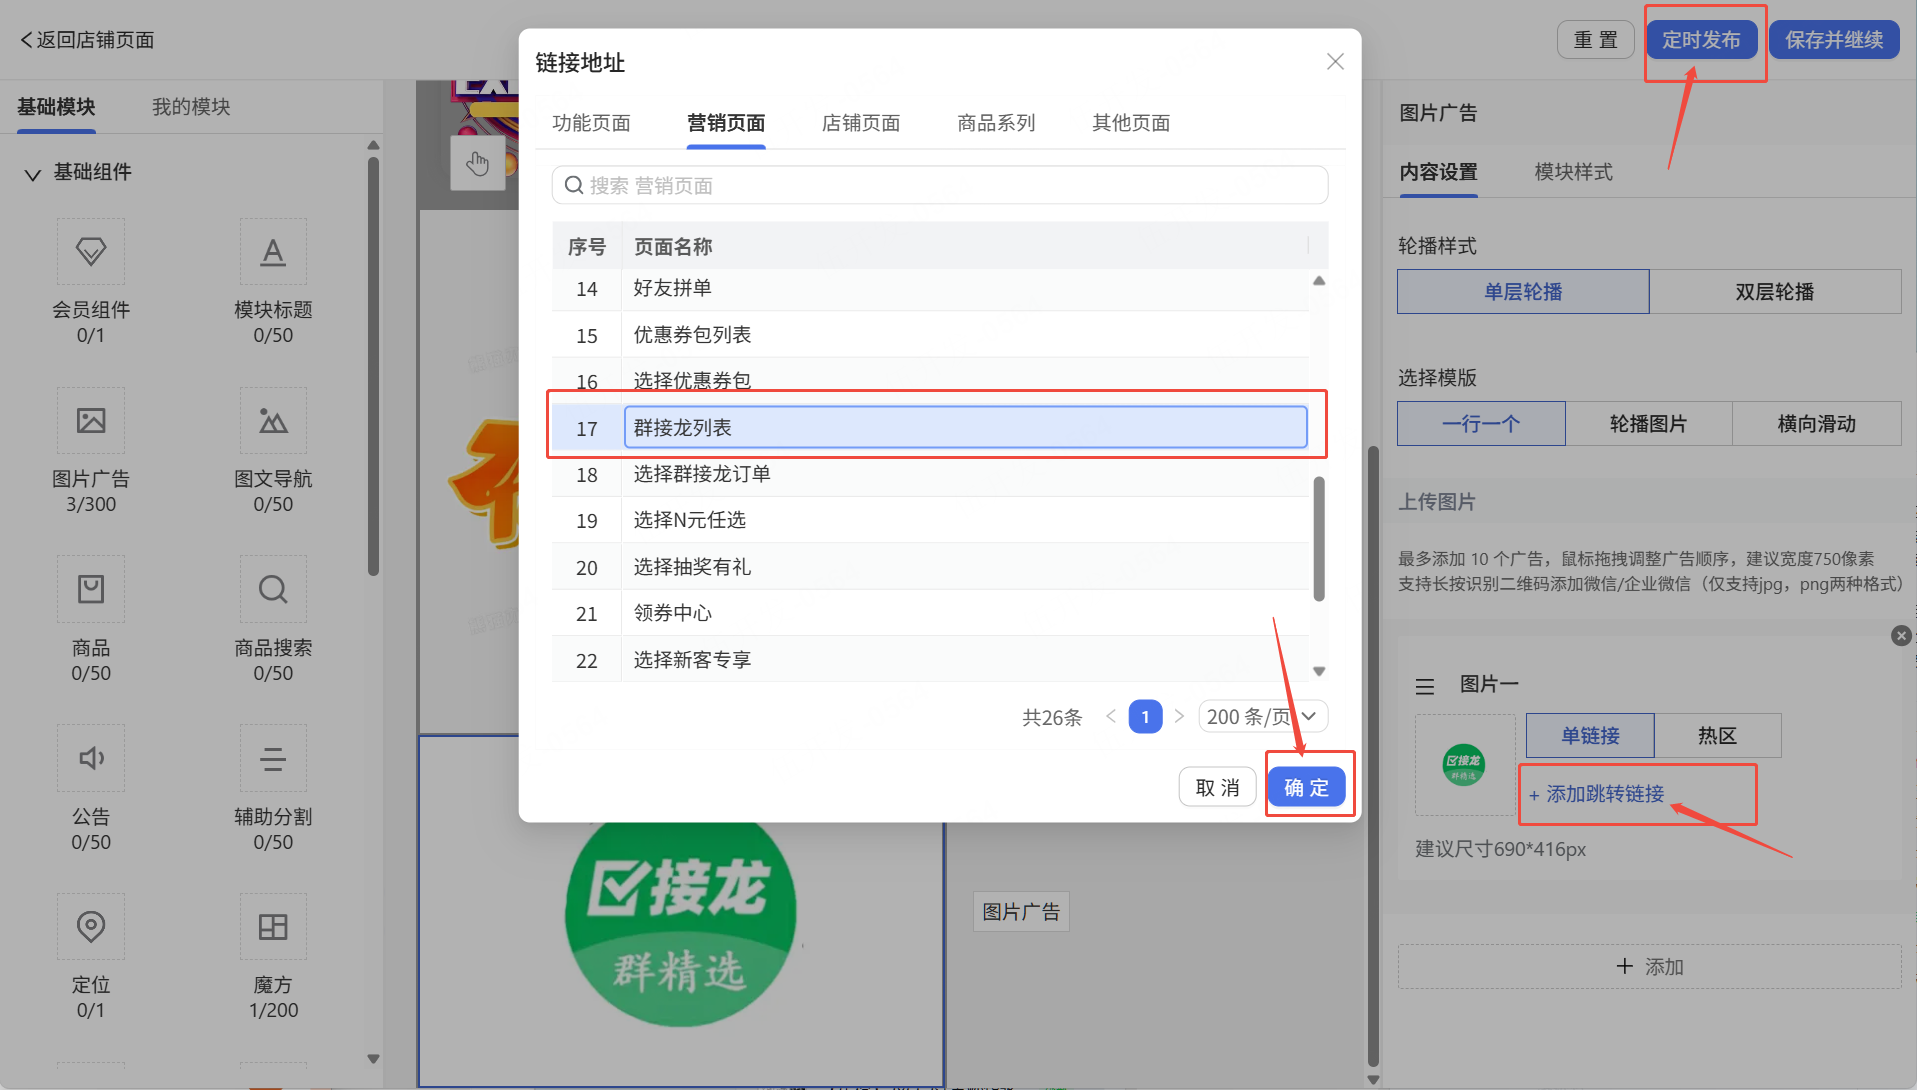Focus the 搜索 营销页面 search field
The width and height of the screenshot is (1917, 1090).
[940, 186]
